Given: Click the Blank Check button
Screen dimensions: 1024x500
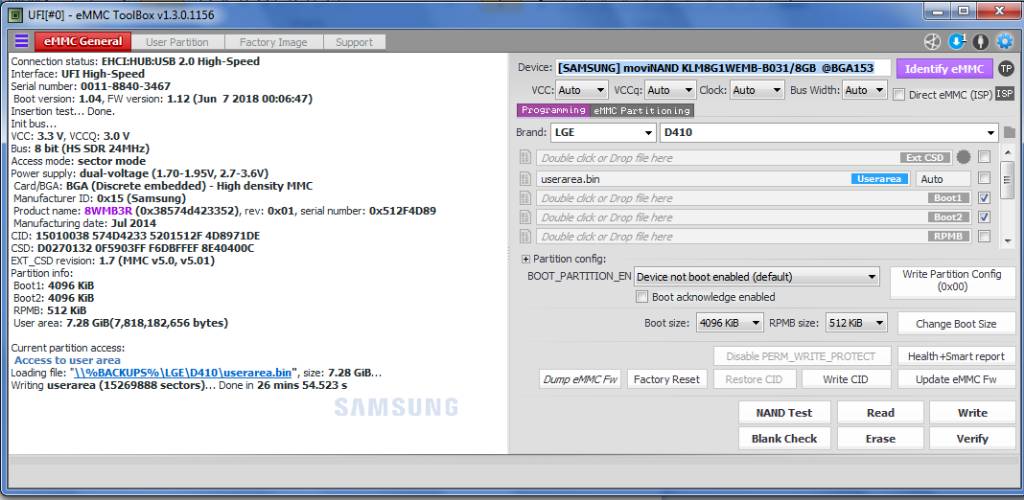Looking at the screenshot, I should 784,439.
